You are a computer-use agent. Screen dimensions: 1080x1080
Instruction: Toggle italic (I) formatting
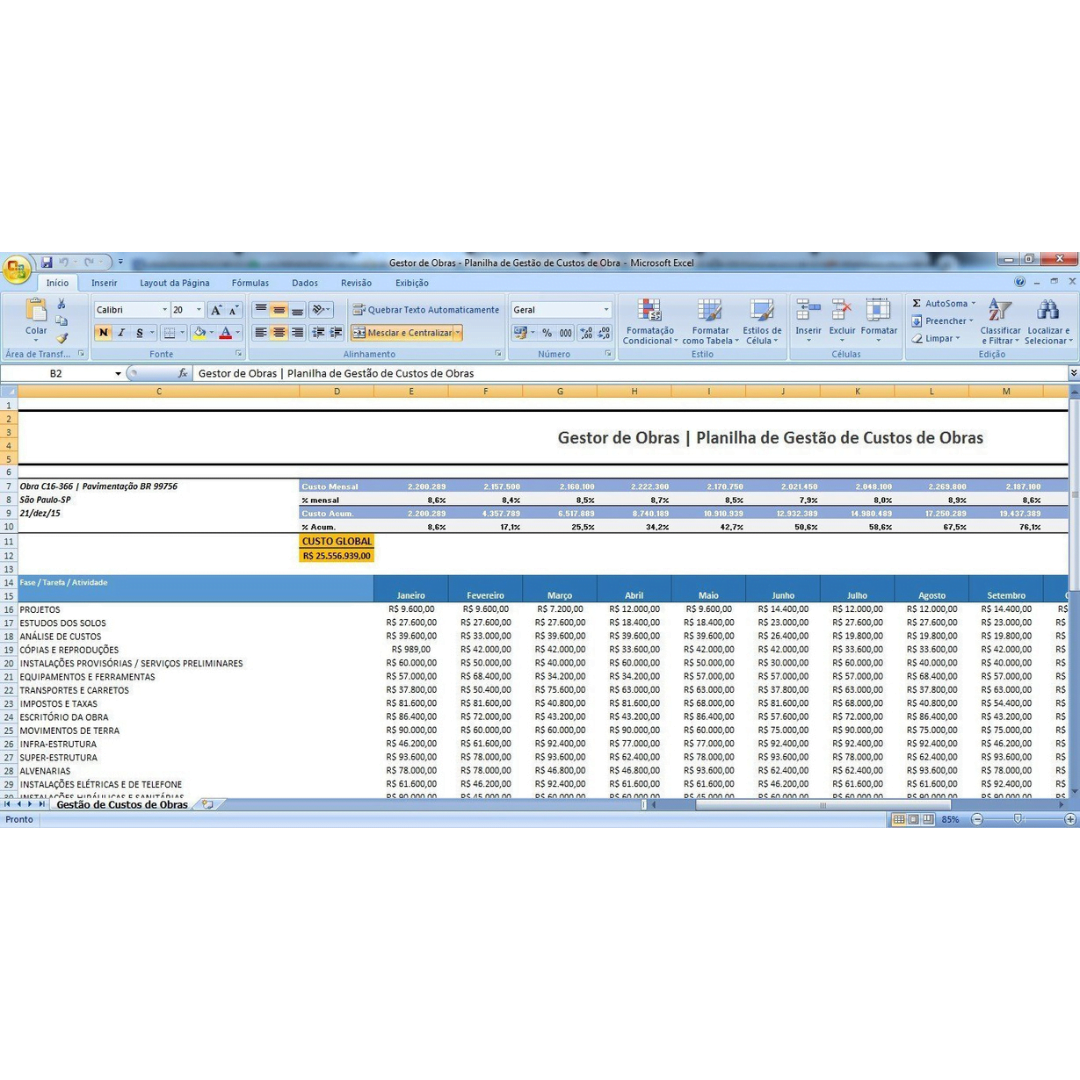(x=121, y=333)
